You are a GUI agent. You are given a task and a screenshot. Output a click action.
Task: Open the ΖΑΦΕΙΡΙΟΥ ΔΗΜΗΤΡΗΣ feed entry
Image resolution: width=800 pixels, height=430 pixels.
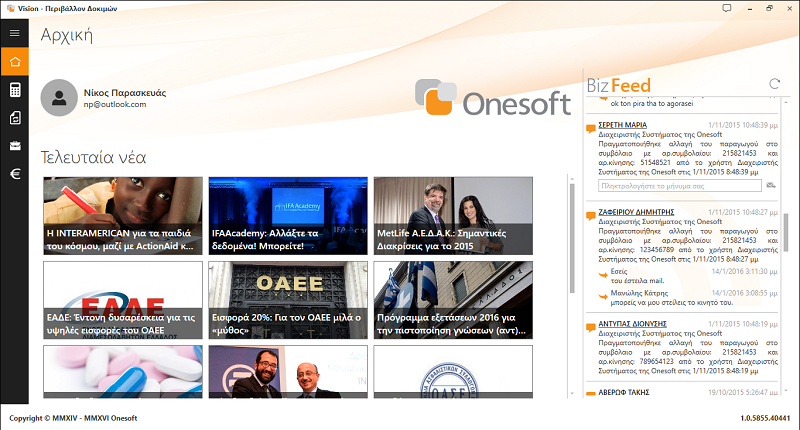click(636, 212)
